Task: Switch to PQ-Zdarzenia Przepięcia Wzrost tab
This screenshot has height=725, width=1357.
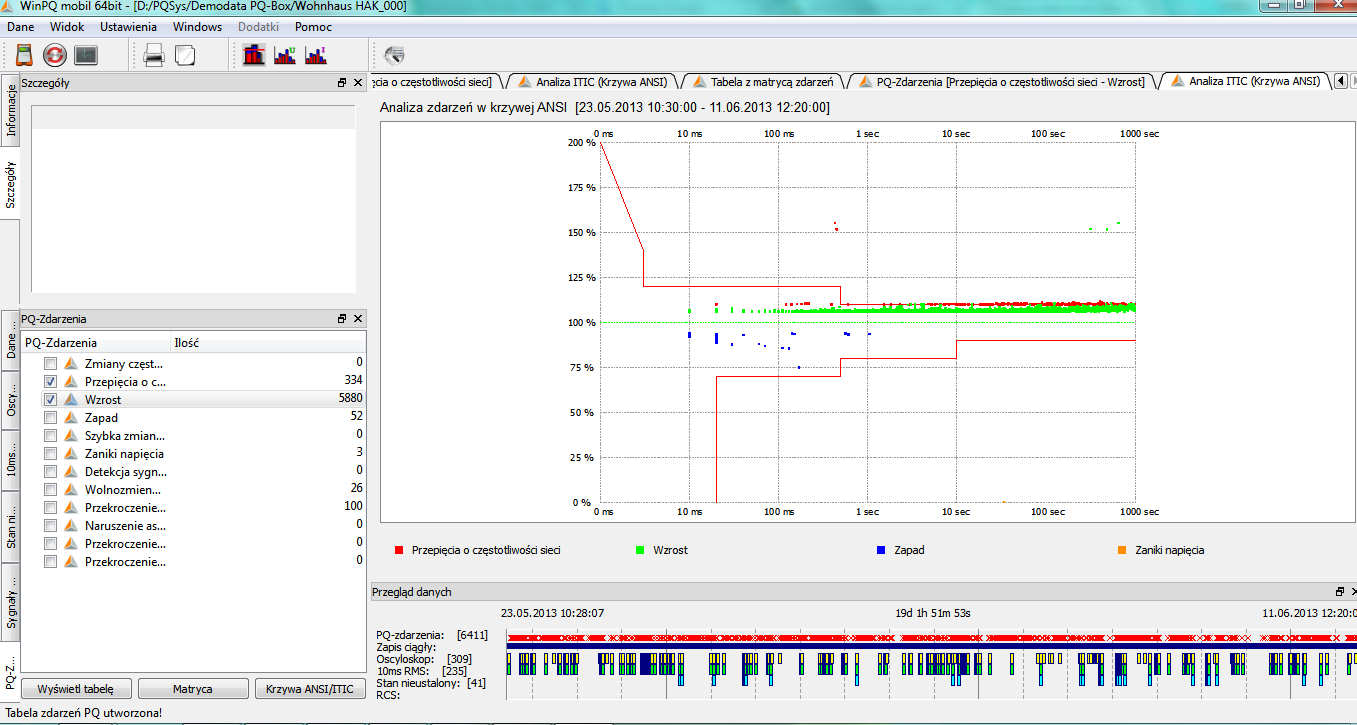Action: click(x=1003, y=82)
